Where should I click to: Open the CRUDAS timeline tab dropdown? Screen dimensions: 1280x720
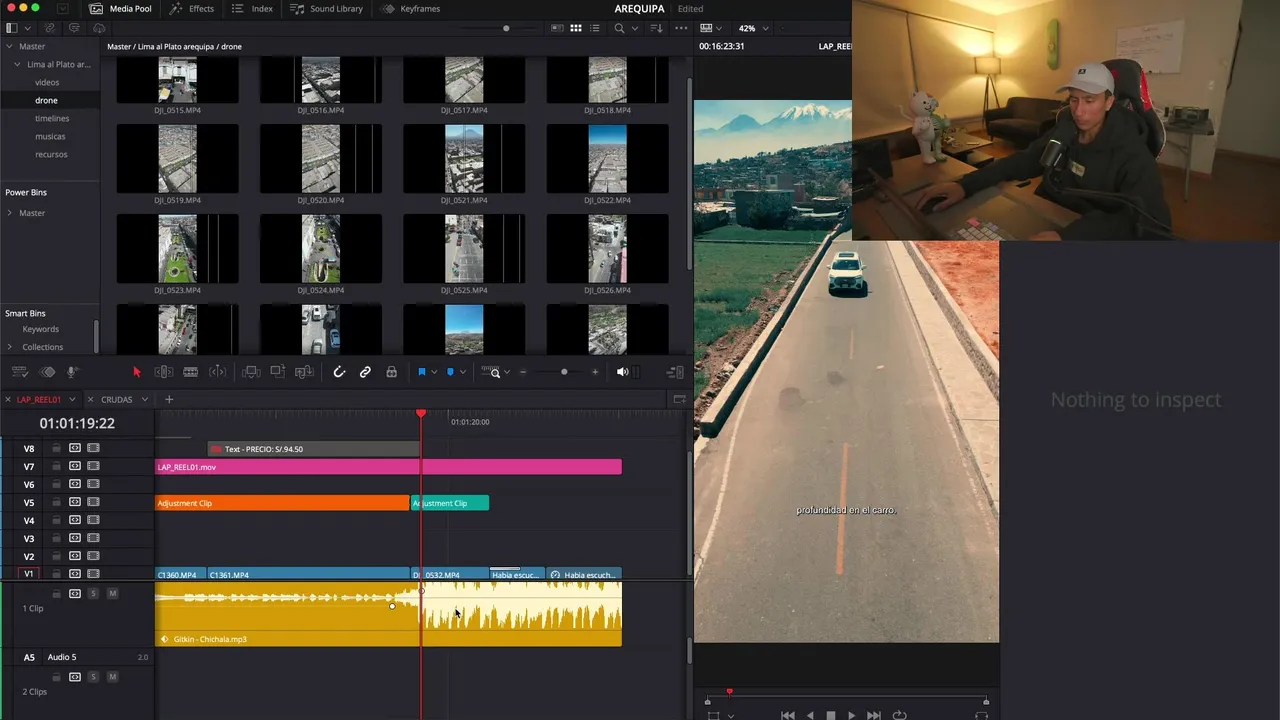[x=145, y=400]
